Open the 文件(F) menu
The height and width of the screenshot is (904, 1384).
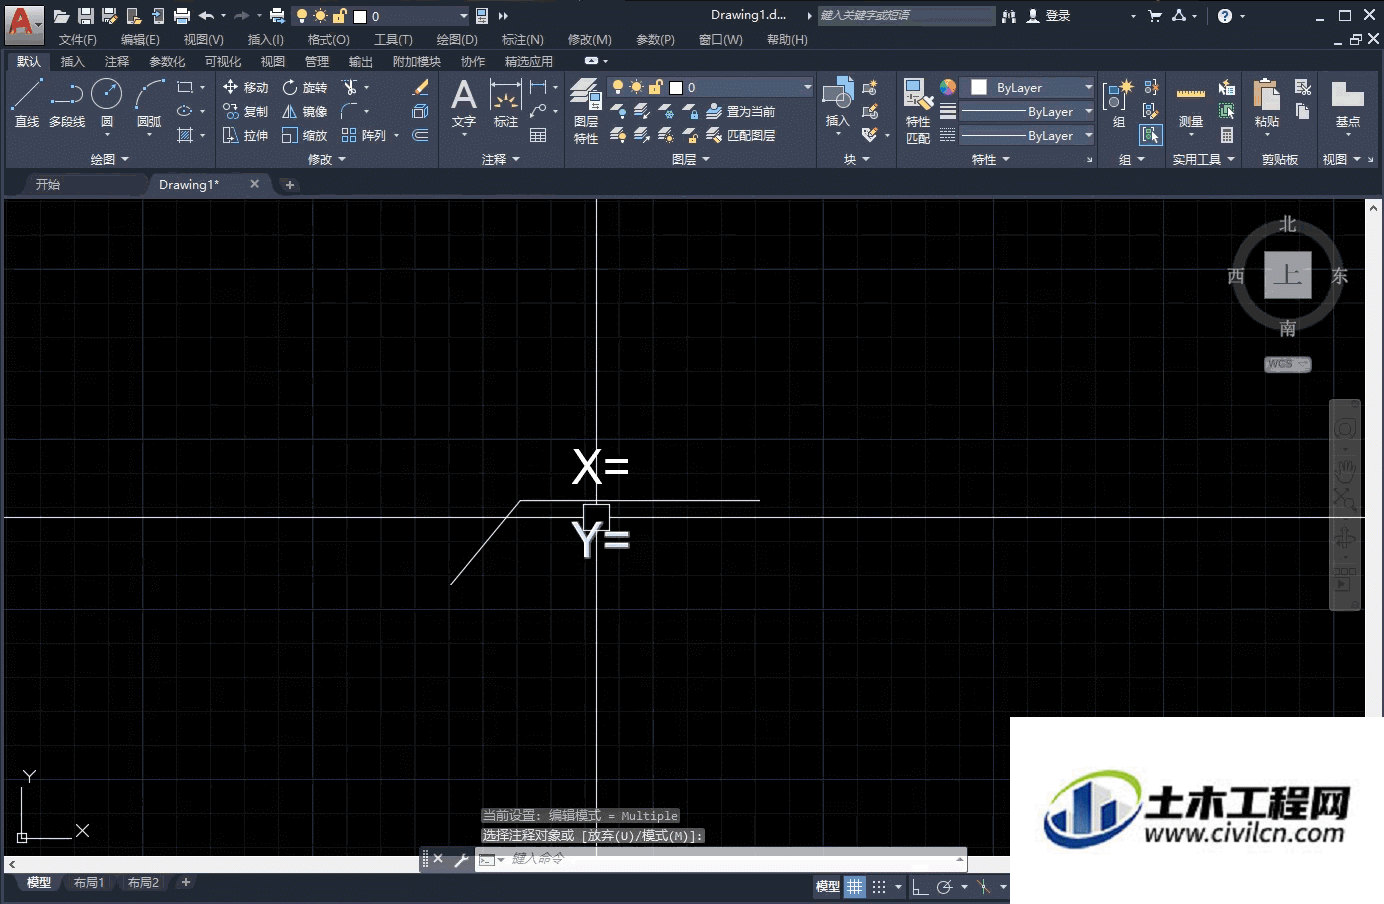77,40
